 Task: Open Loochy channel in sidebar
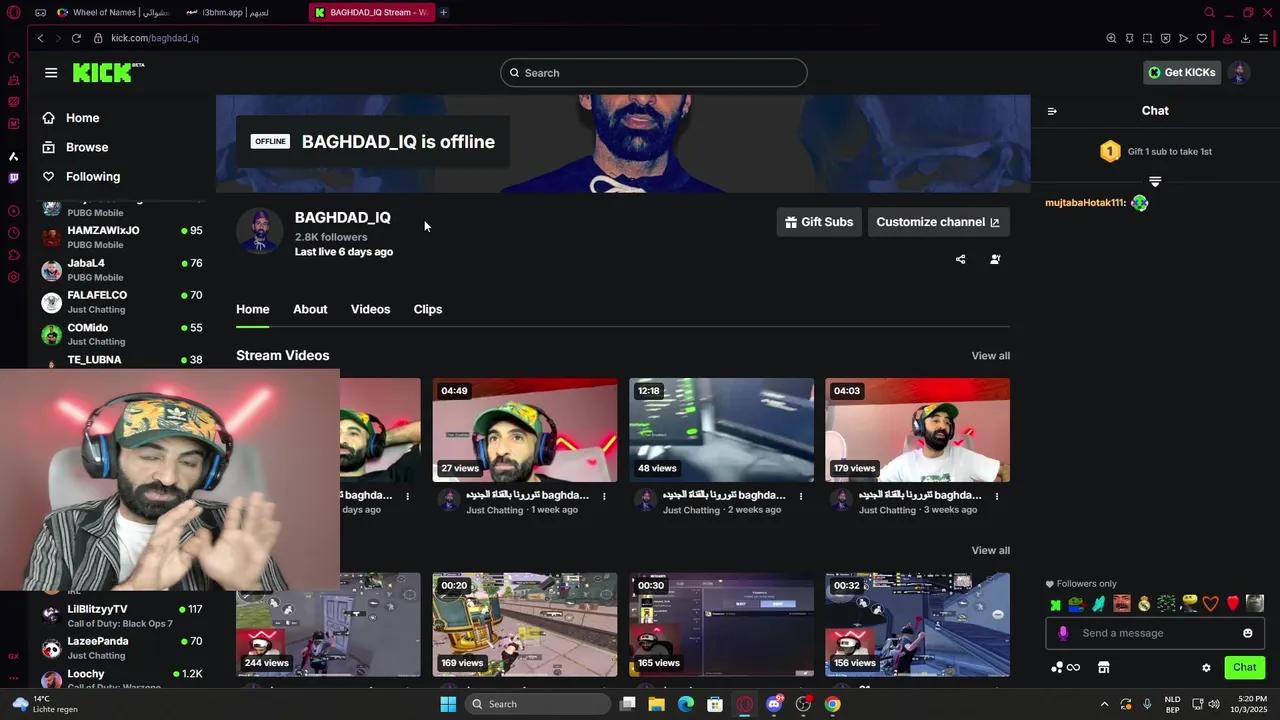[121, 677]
